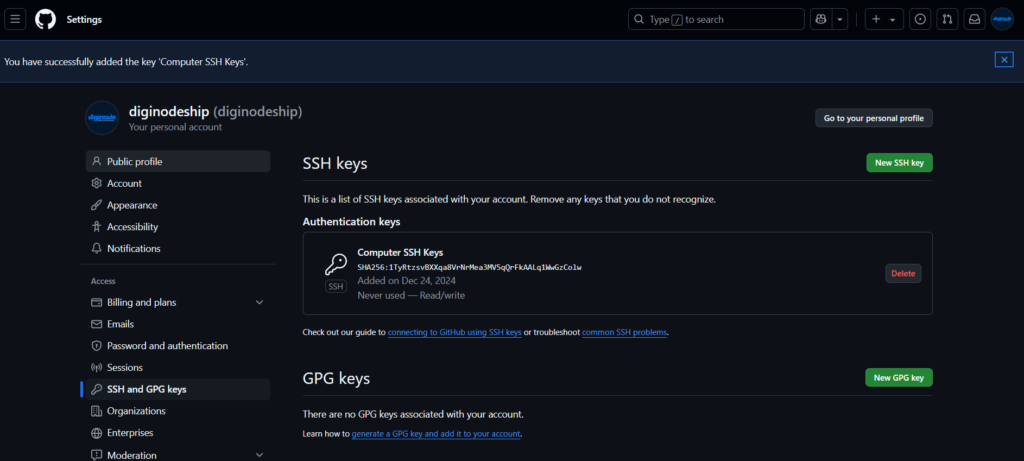Image resolution: width=1024 pixels, height=461 pixels.
Task: Open generate a GPG key guide link
Action: tap(436, 434)
